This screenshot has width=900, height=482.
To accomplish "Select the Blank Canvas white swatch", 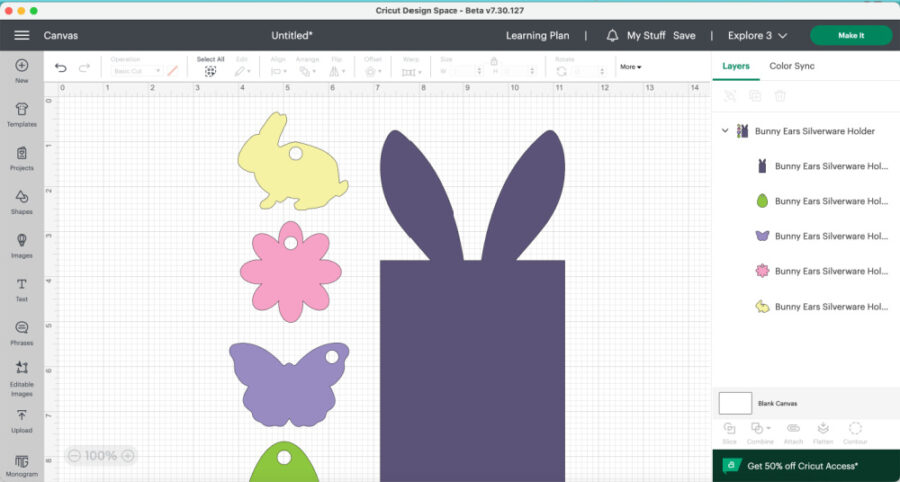I will [x=735, y=403].
